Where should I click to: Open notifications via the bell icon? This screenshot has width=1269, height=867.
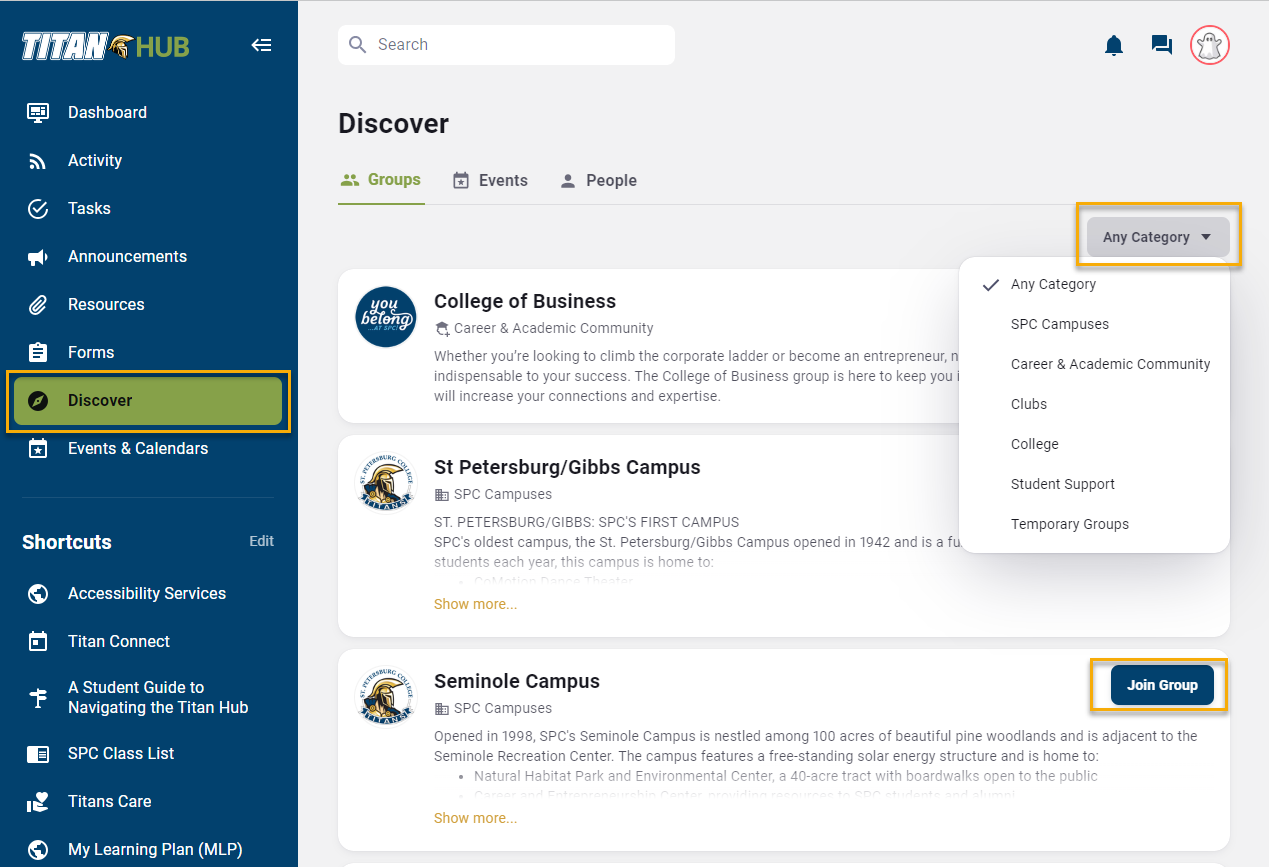[x=1114, y=45]
